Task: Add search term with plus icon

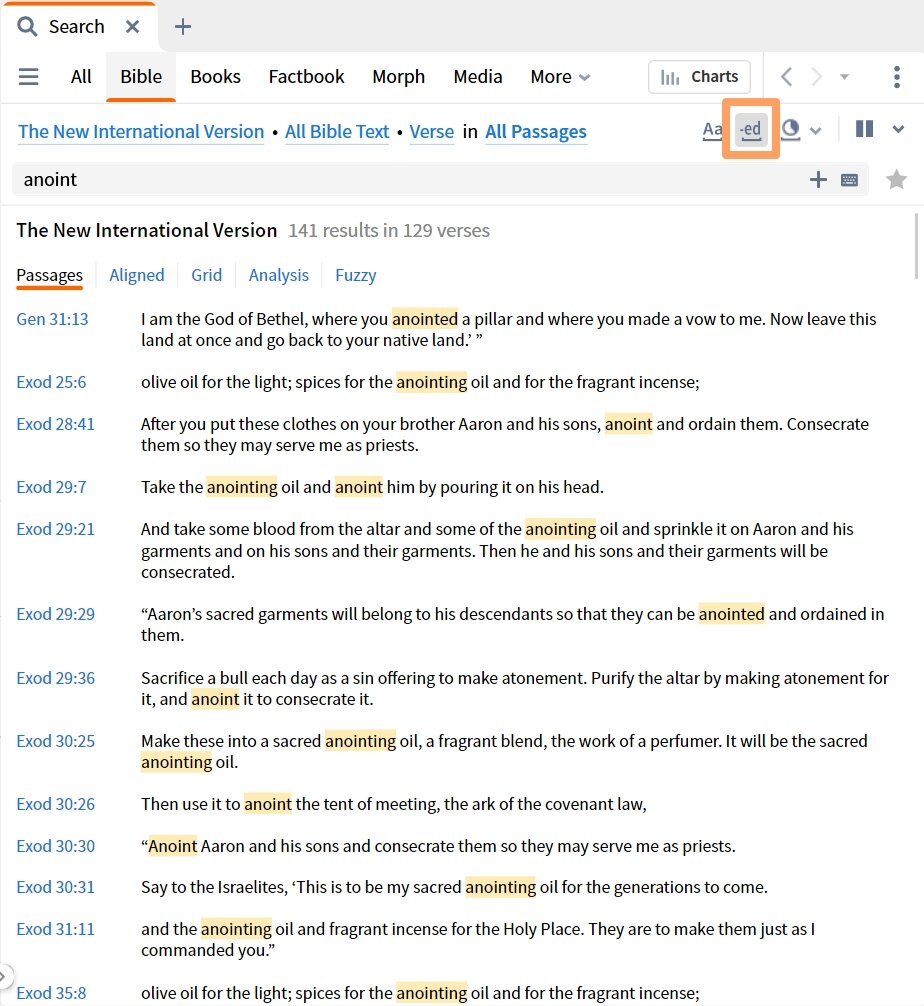Action: click(x=818, y=180)
